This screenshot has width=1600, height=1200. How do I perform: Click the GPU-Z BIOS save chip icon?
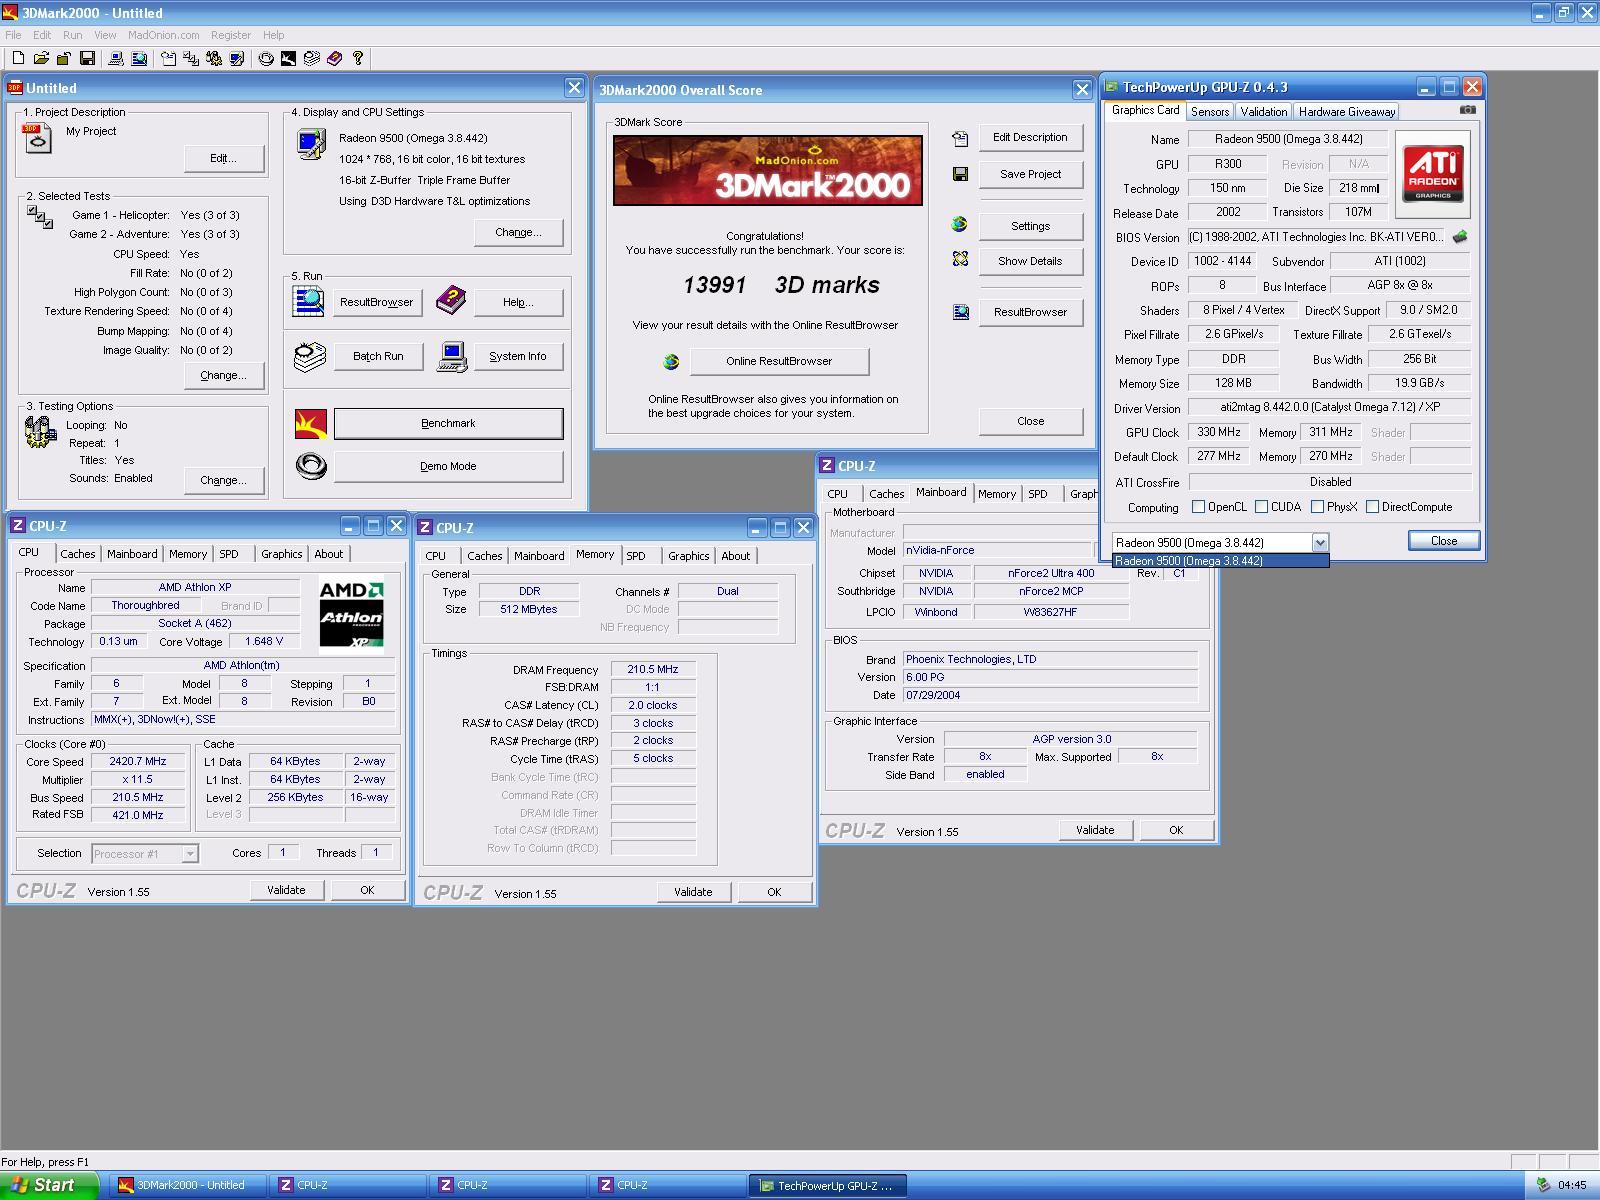click(1460, 237)
